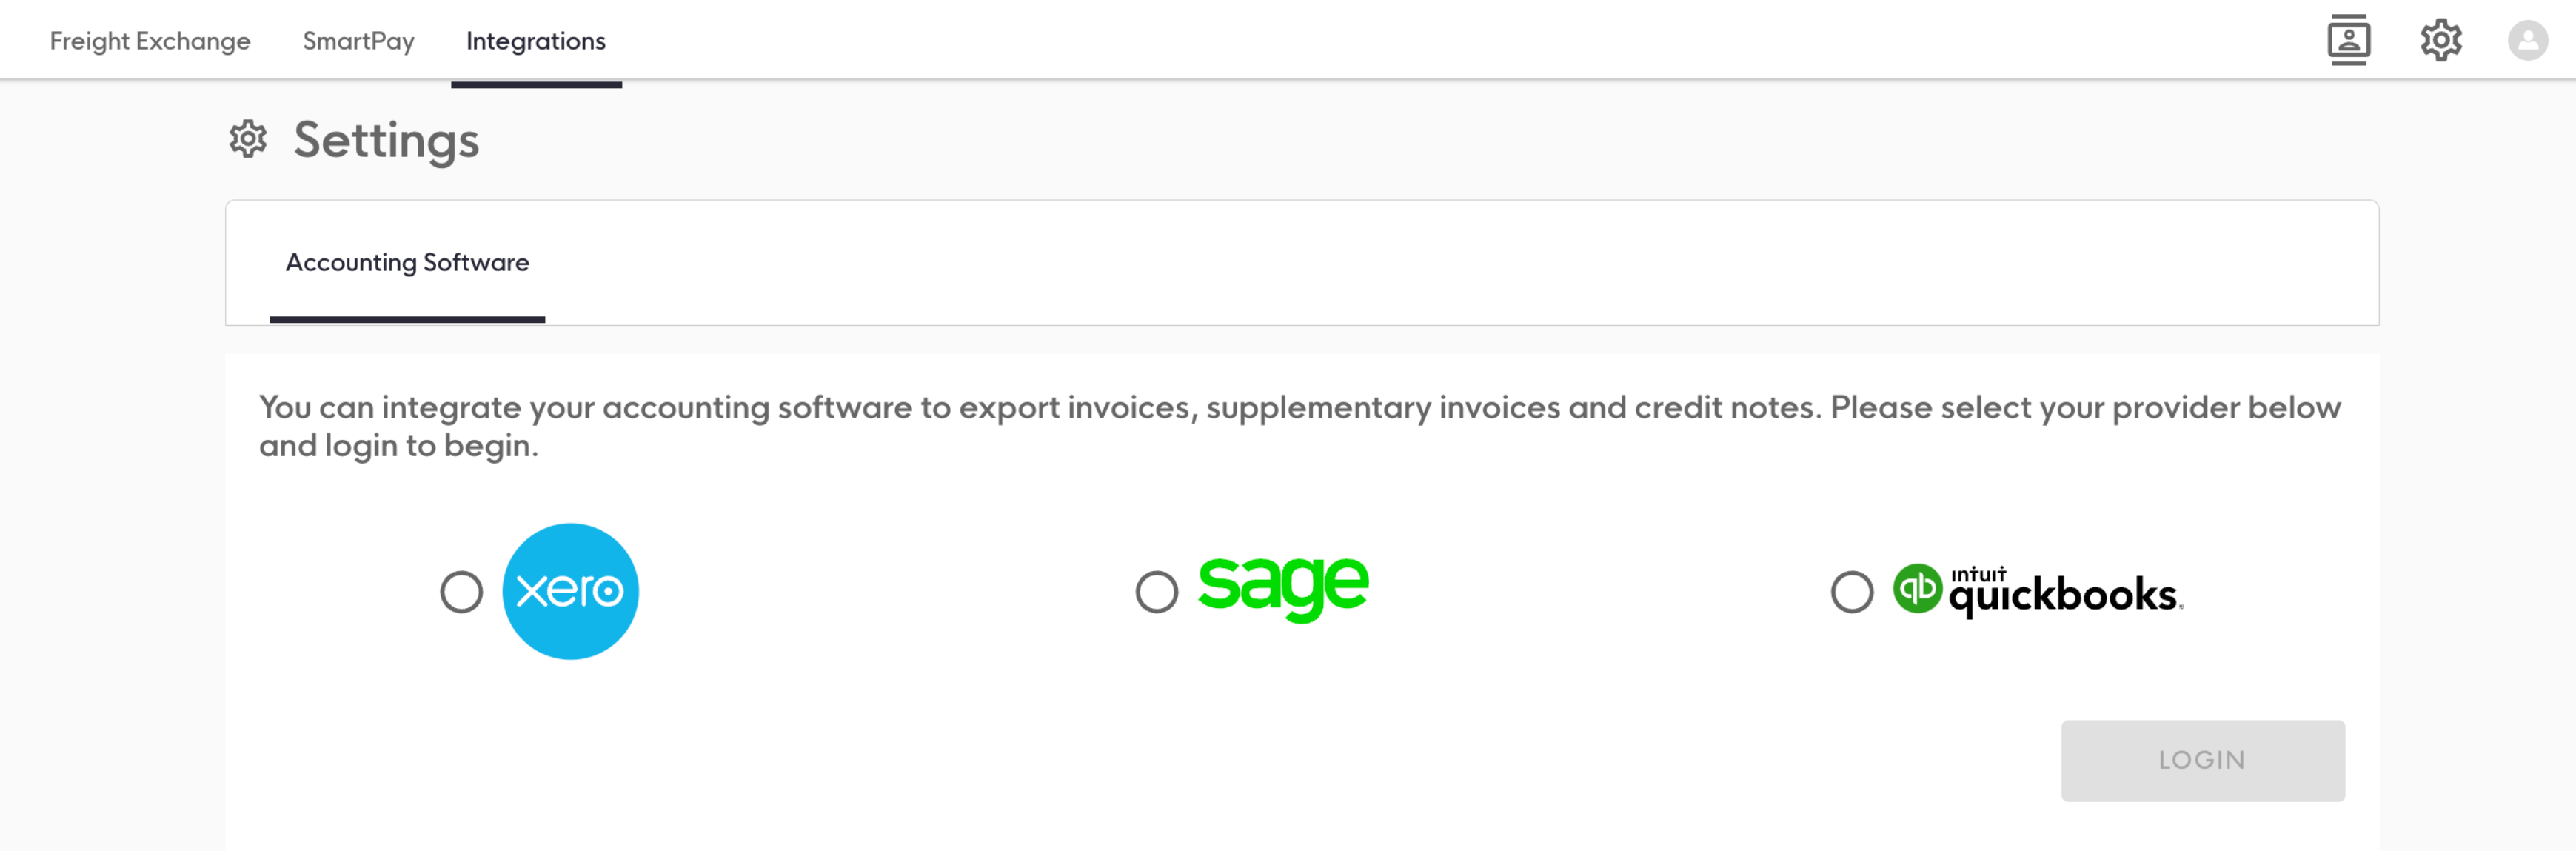
Task: Click the Settings page heading
Action: [386, 140]
